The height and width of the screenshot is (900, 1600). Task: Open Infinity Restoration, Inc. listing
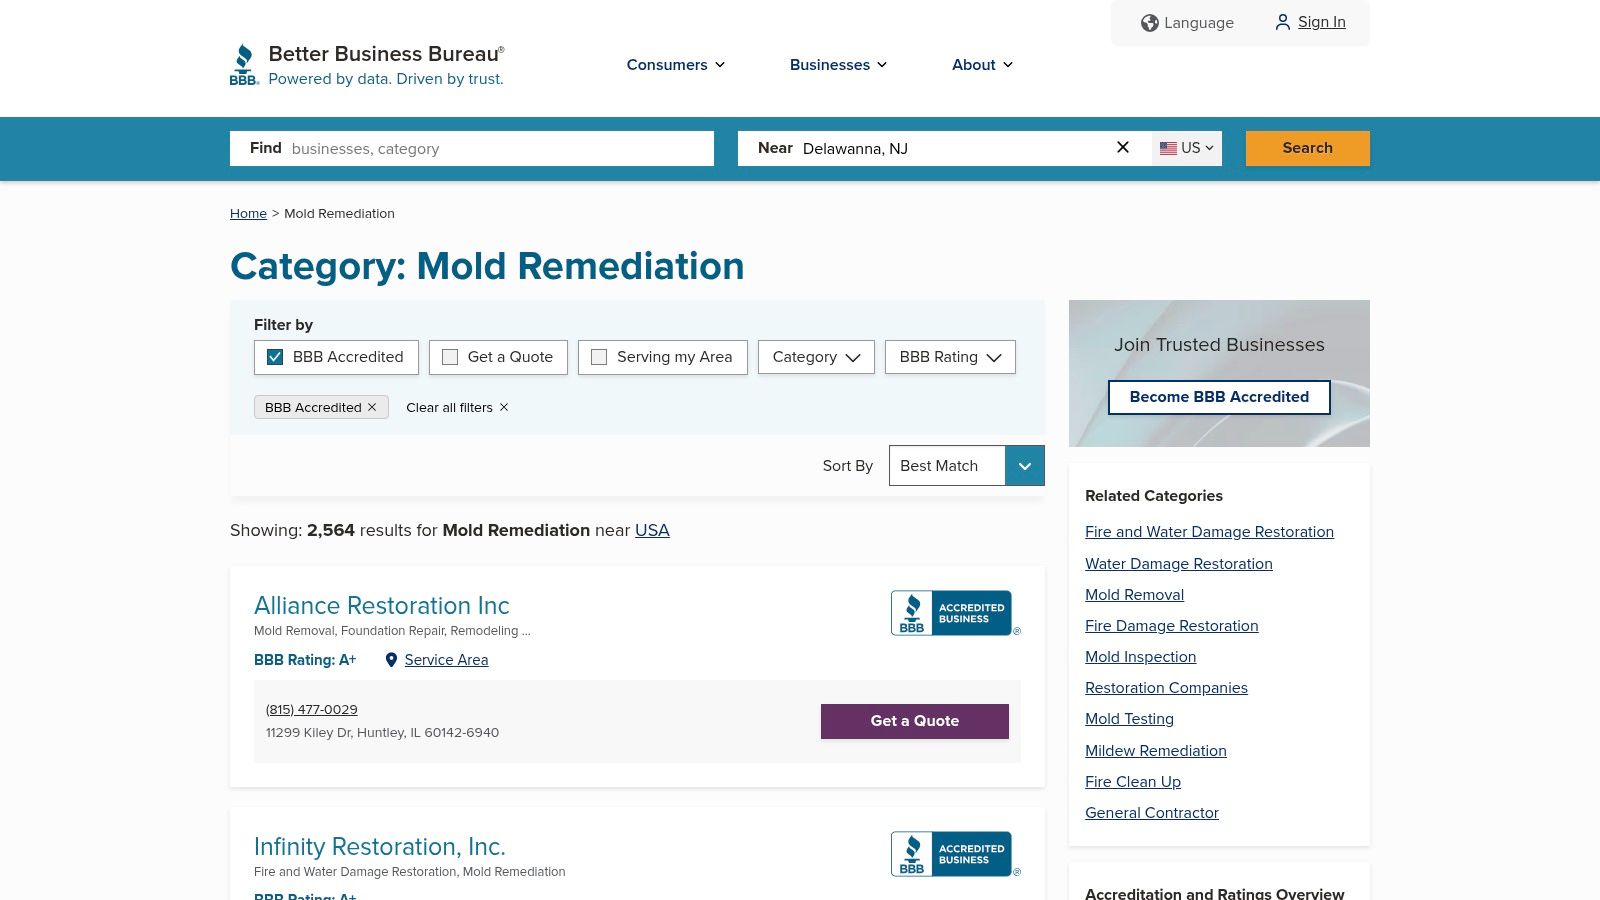pos(380,847)
